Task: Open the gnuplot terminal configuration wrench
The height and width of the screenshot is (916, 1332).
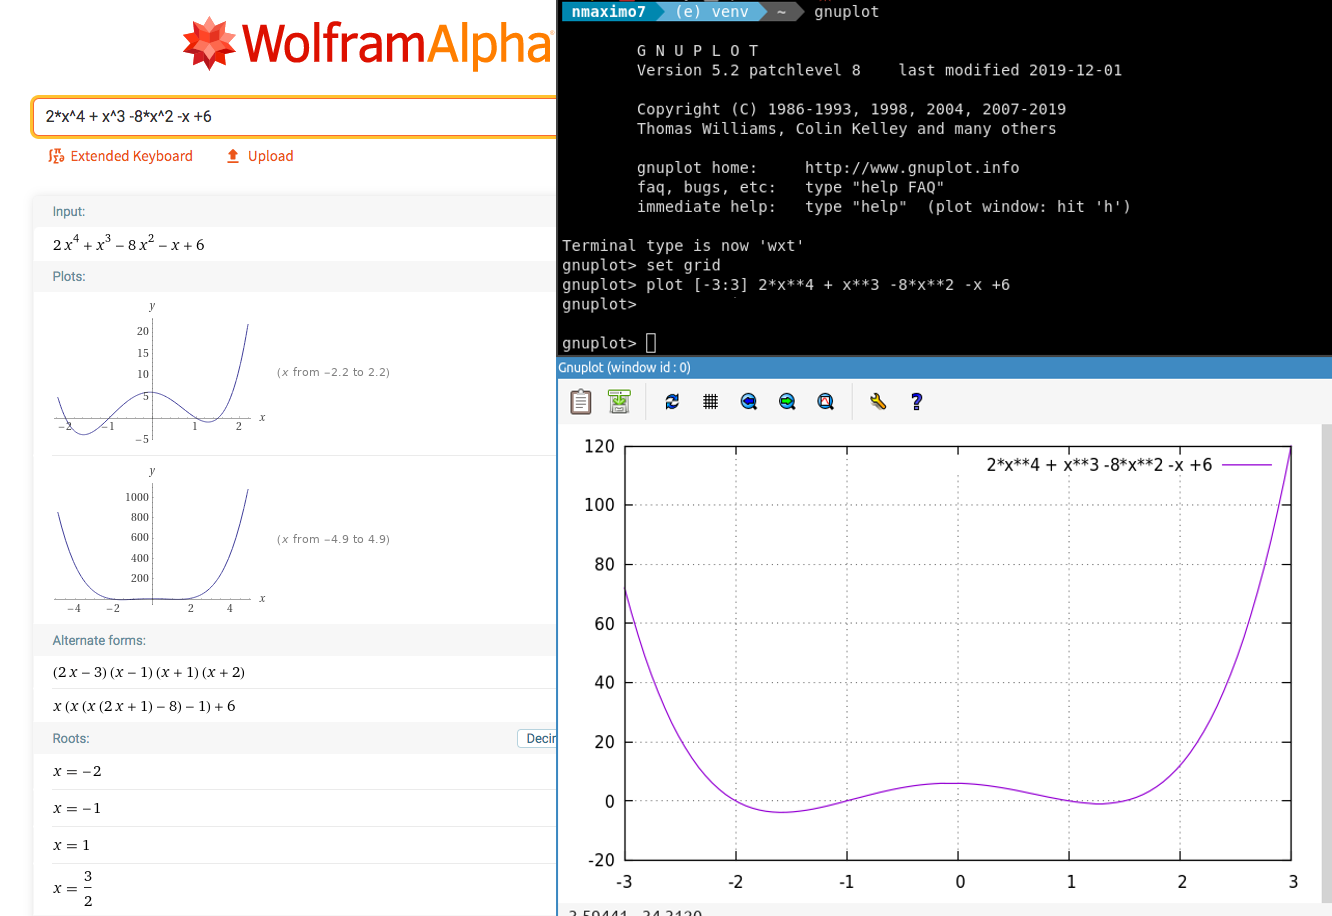Action: tap(877, 401)
